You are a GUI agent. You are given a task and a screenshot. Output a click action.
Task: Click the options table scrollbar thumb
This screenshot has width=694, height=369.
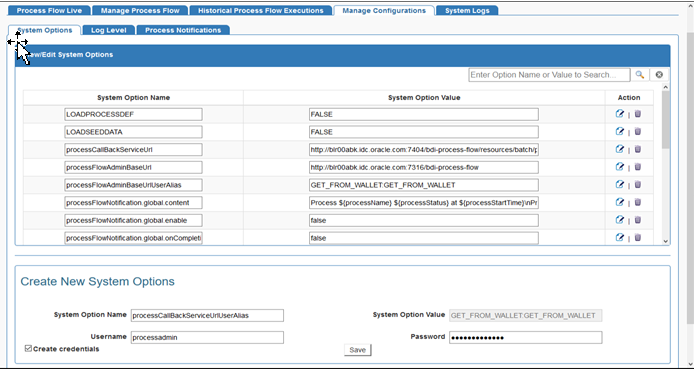click(x=666, y=119)
